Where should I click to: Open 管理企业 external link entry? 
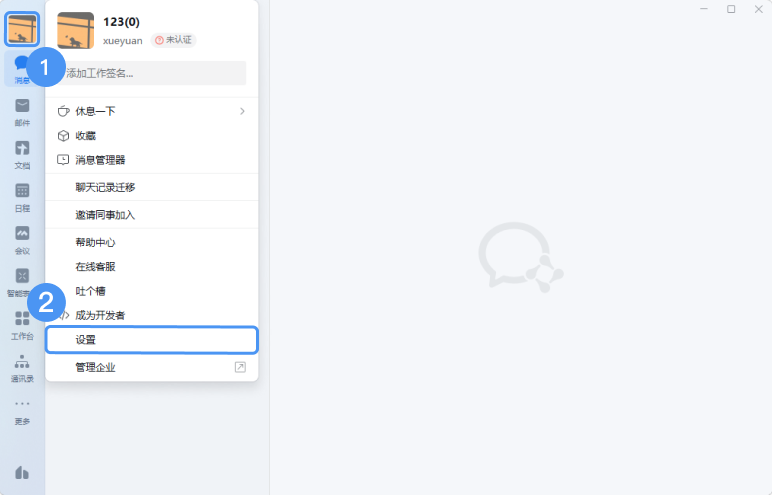point(152,367)
